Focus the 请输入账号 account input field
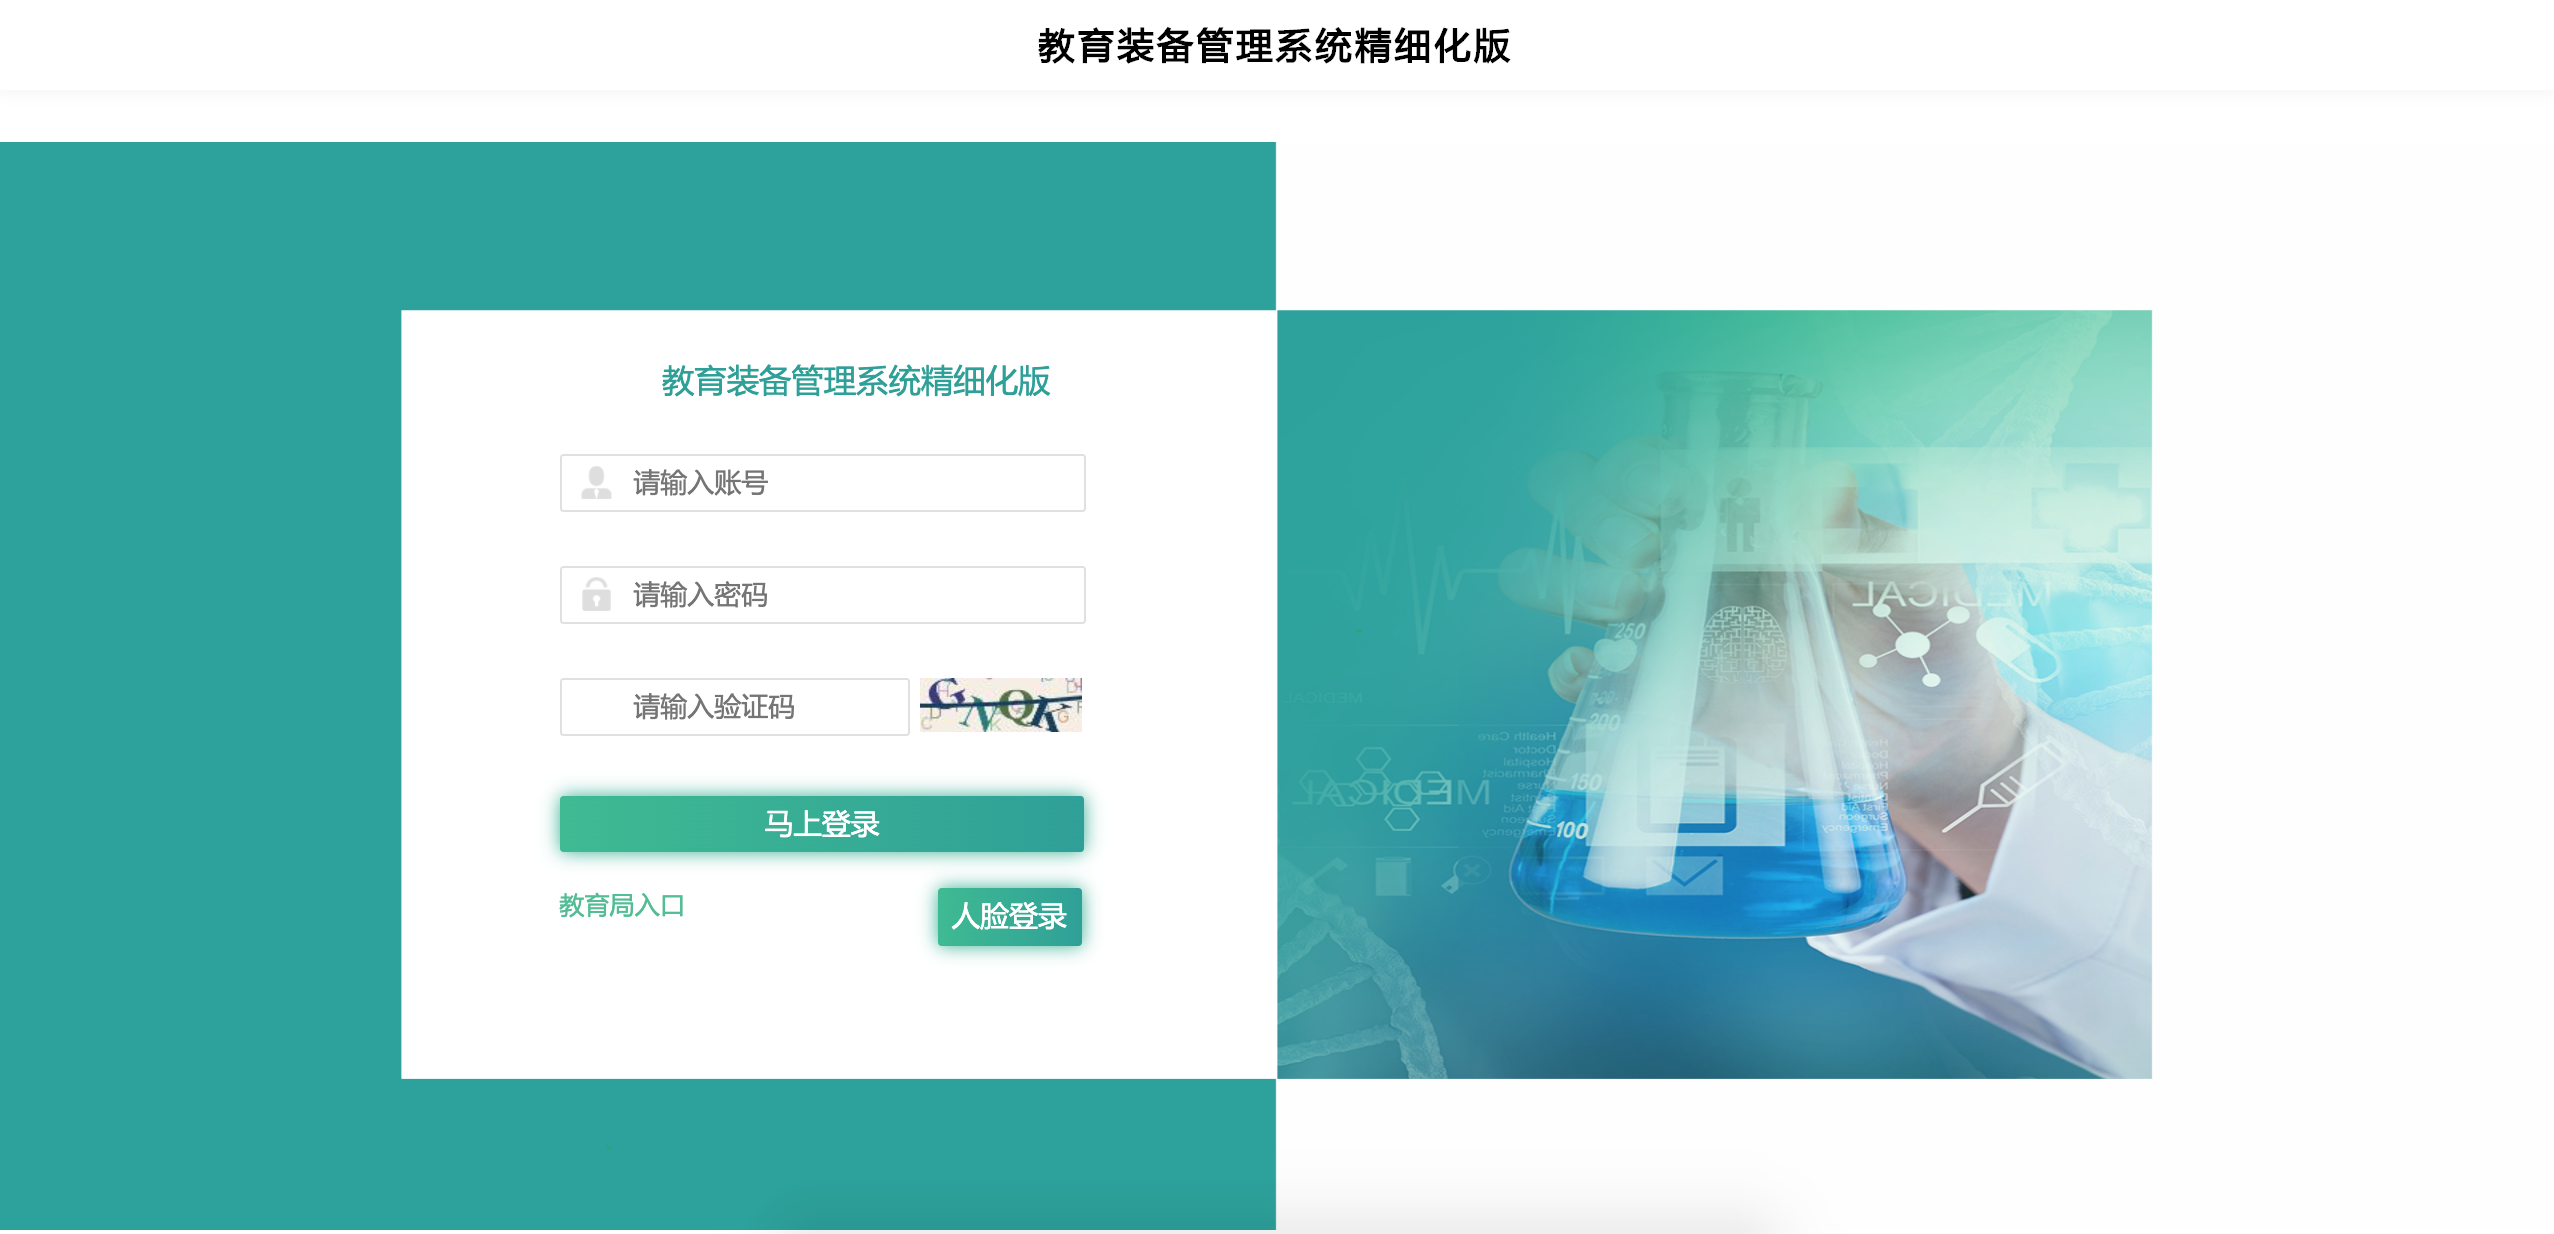This screenshot has height=1234, width=2554. 823,483
